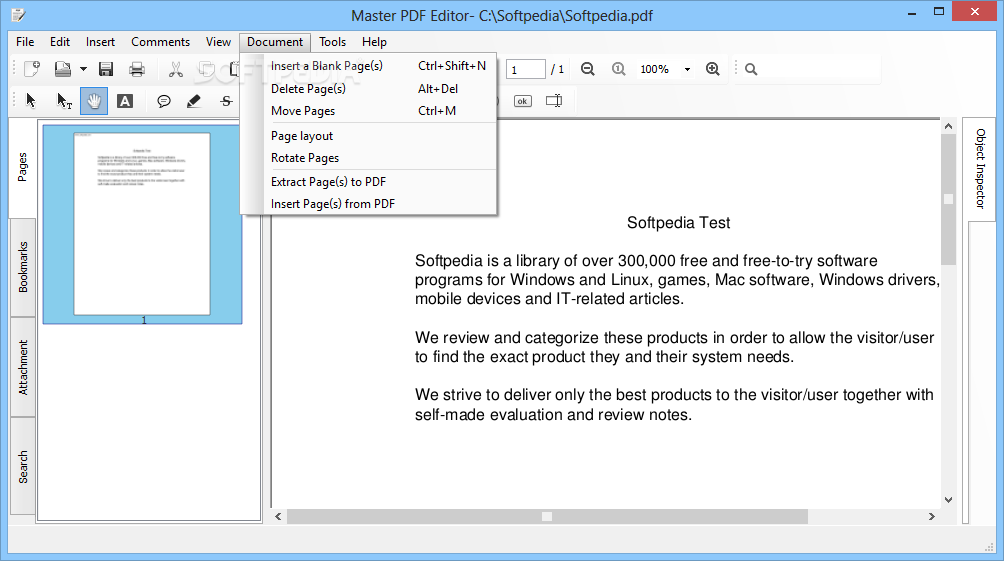The height and width of the screenshot is (561, 1004).
Task: Expand the Open file dropdown arrow
Action: (x=83, y=69)
